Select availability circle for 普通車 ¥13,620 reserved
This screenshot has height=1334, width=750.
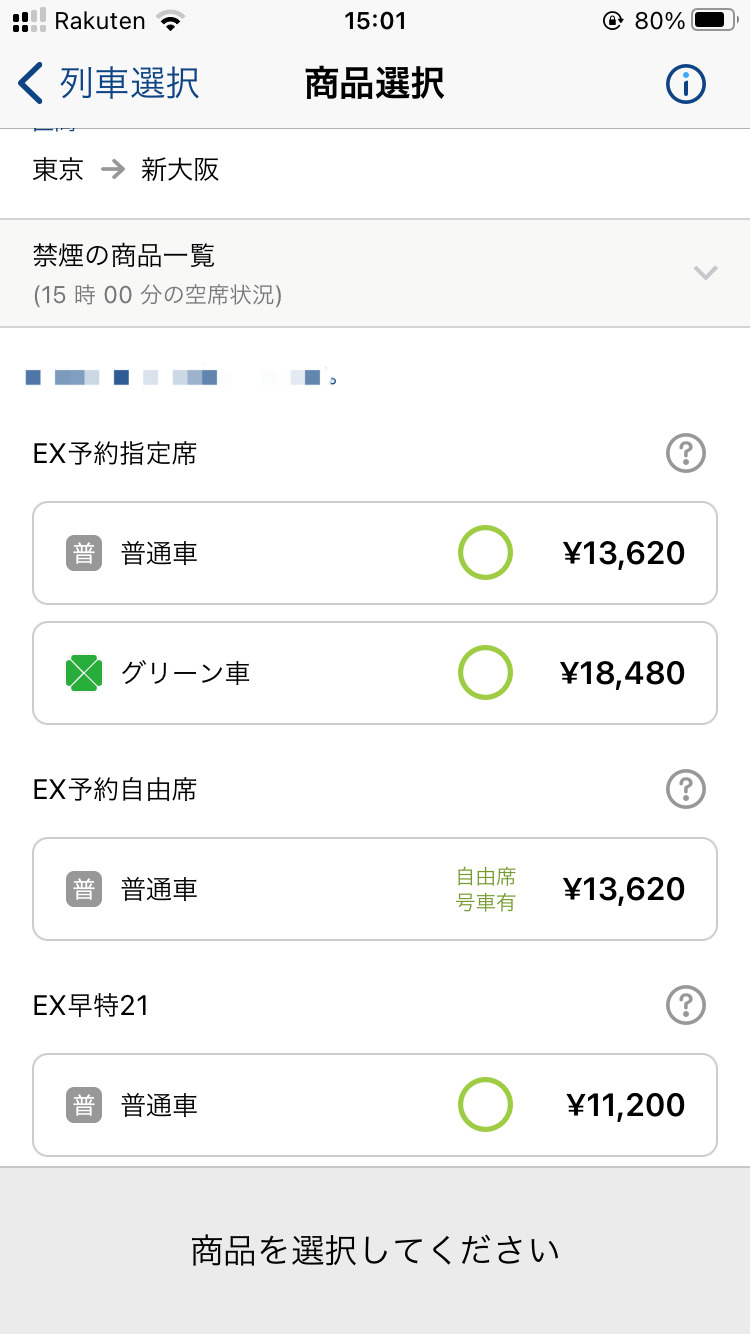pos(485,553)
